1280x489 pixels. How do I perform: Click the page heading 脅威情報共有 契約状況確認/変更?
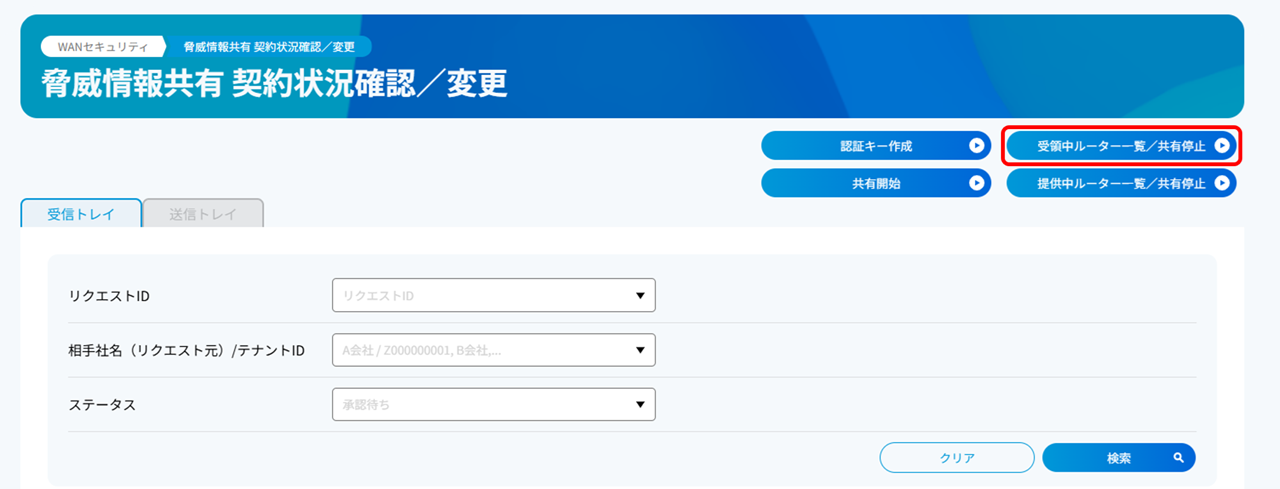pos(275,83)
